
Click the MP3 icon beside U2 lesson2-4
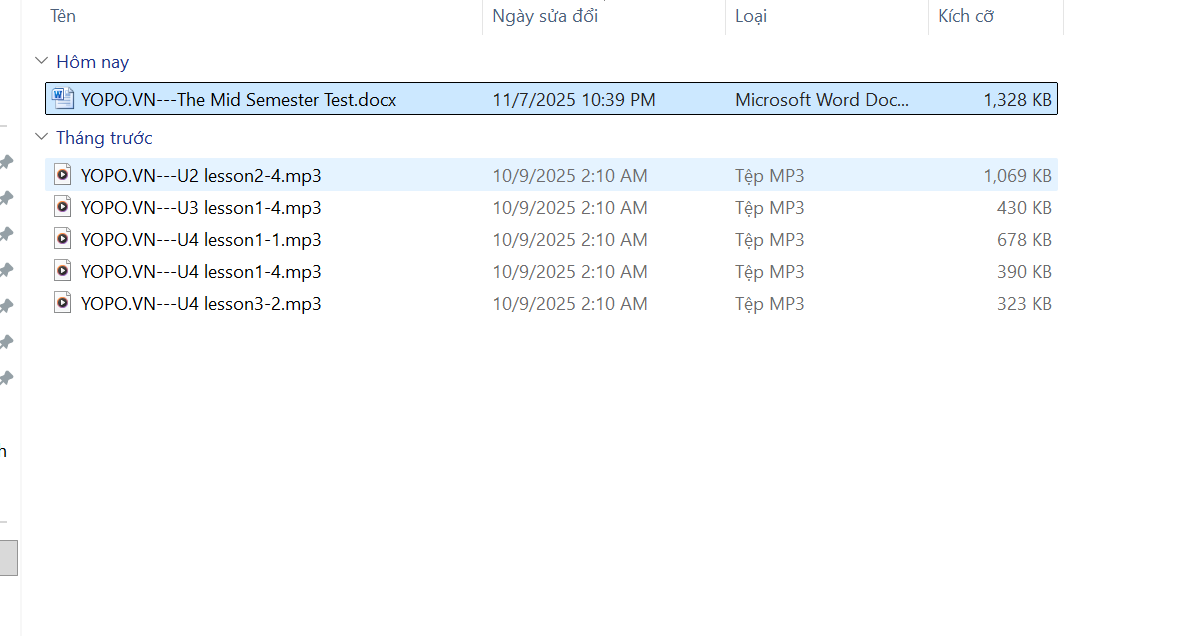point(63,175)
